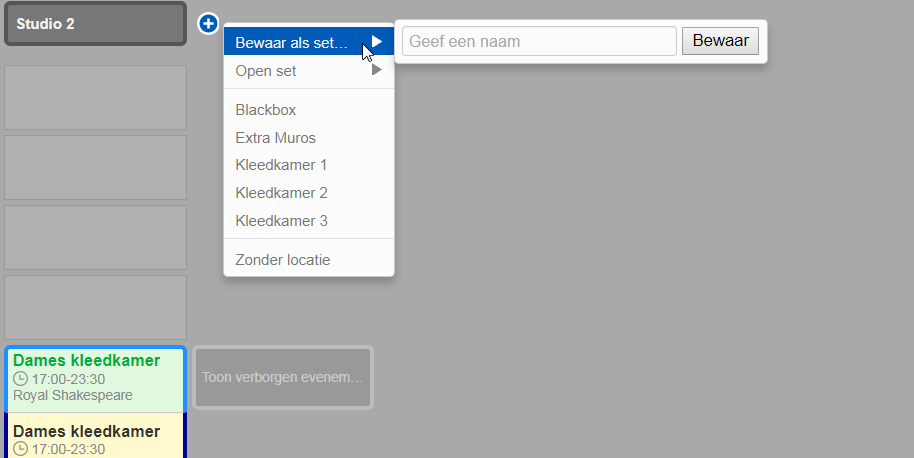Select Extra Muros location
914x458 pixels.
click(x=275, y=137)
